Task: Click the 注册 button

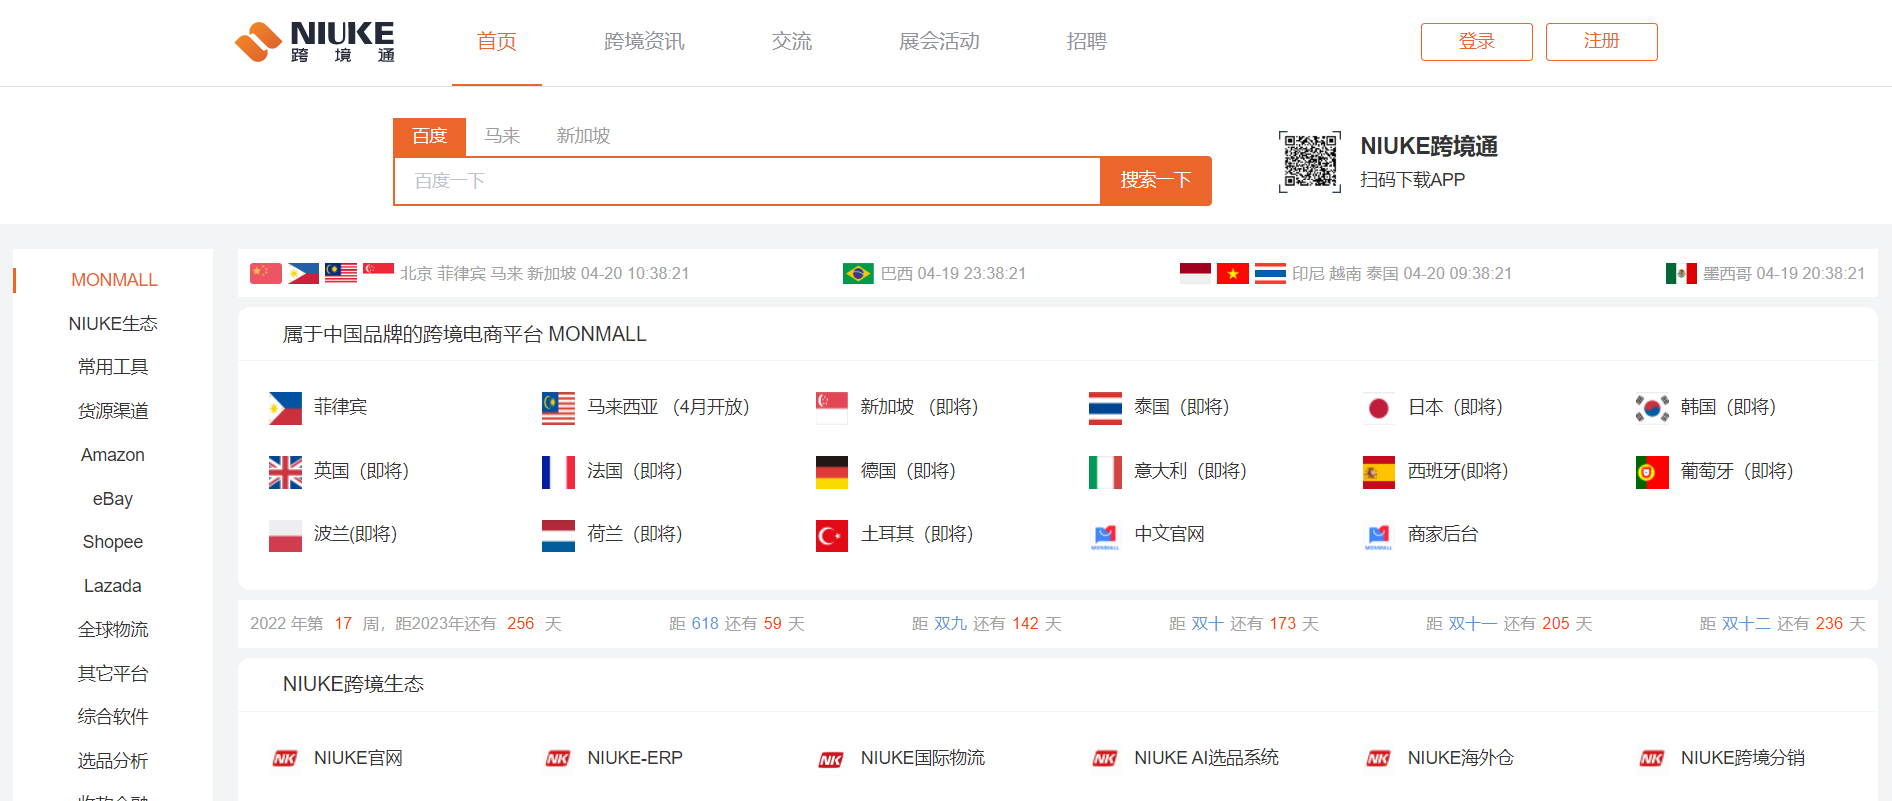Action: (1602, 42)
